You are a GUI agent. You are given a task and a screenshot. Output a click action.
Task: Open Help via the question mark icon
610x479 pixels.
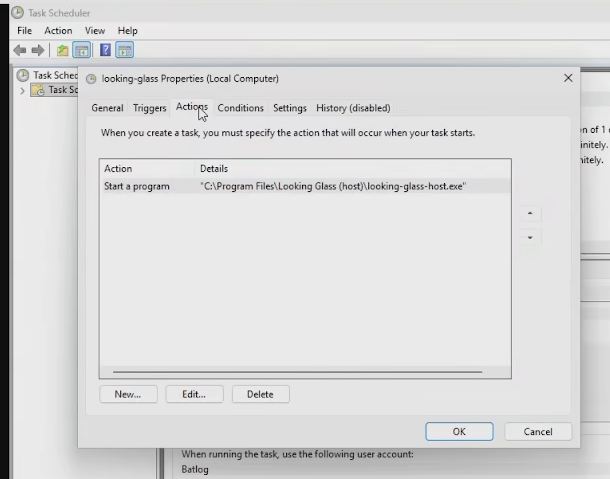(x=105, y=50)
